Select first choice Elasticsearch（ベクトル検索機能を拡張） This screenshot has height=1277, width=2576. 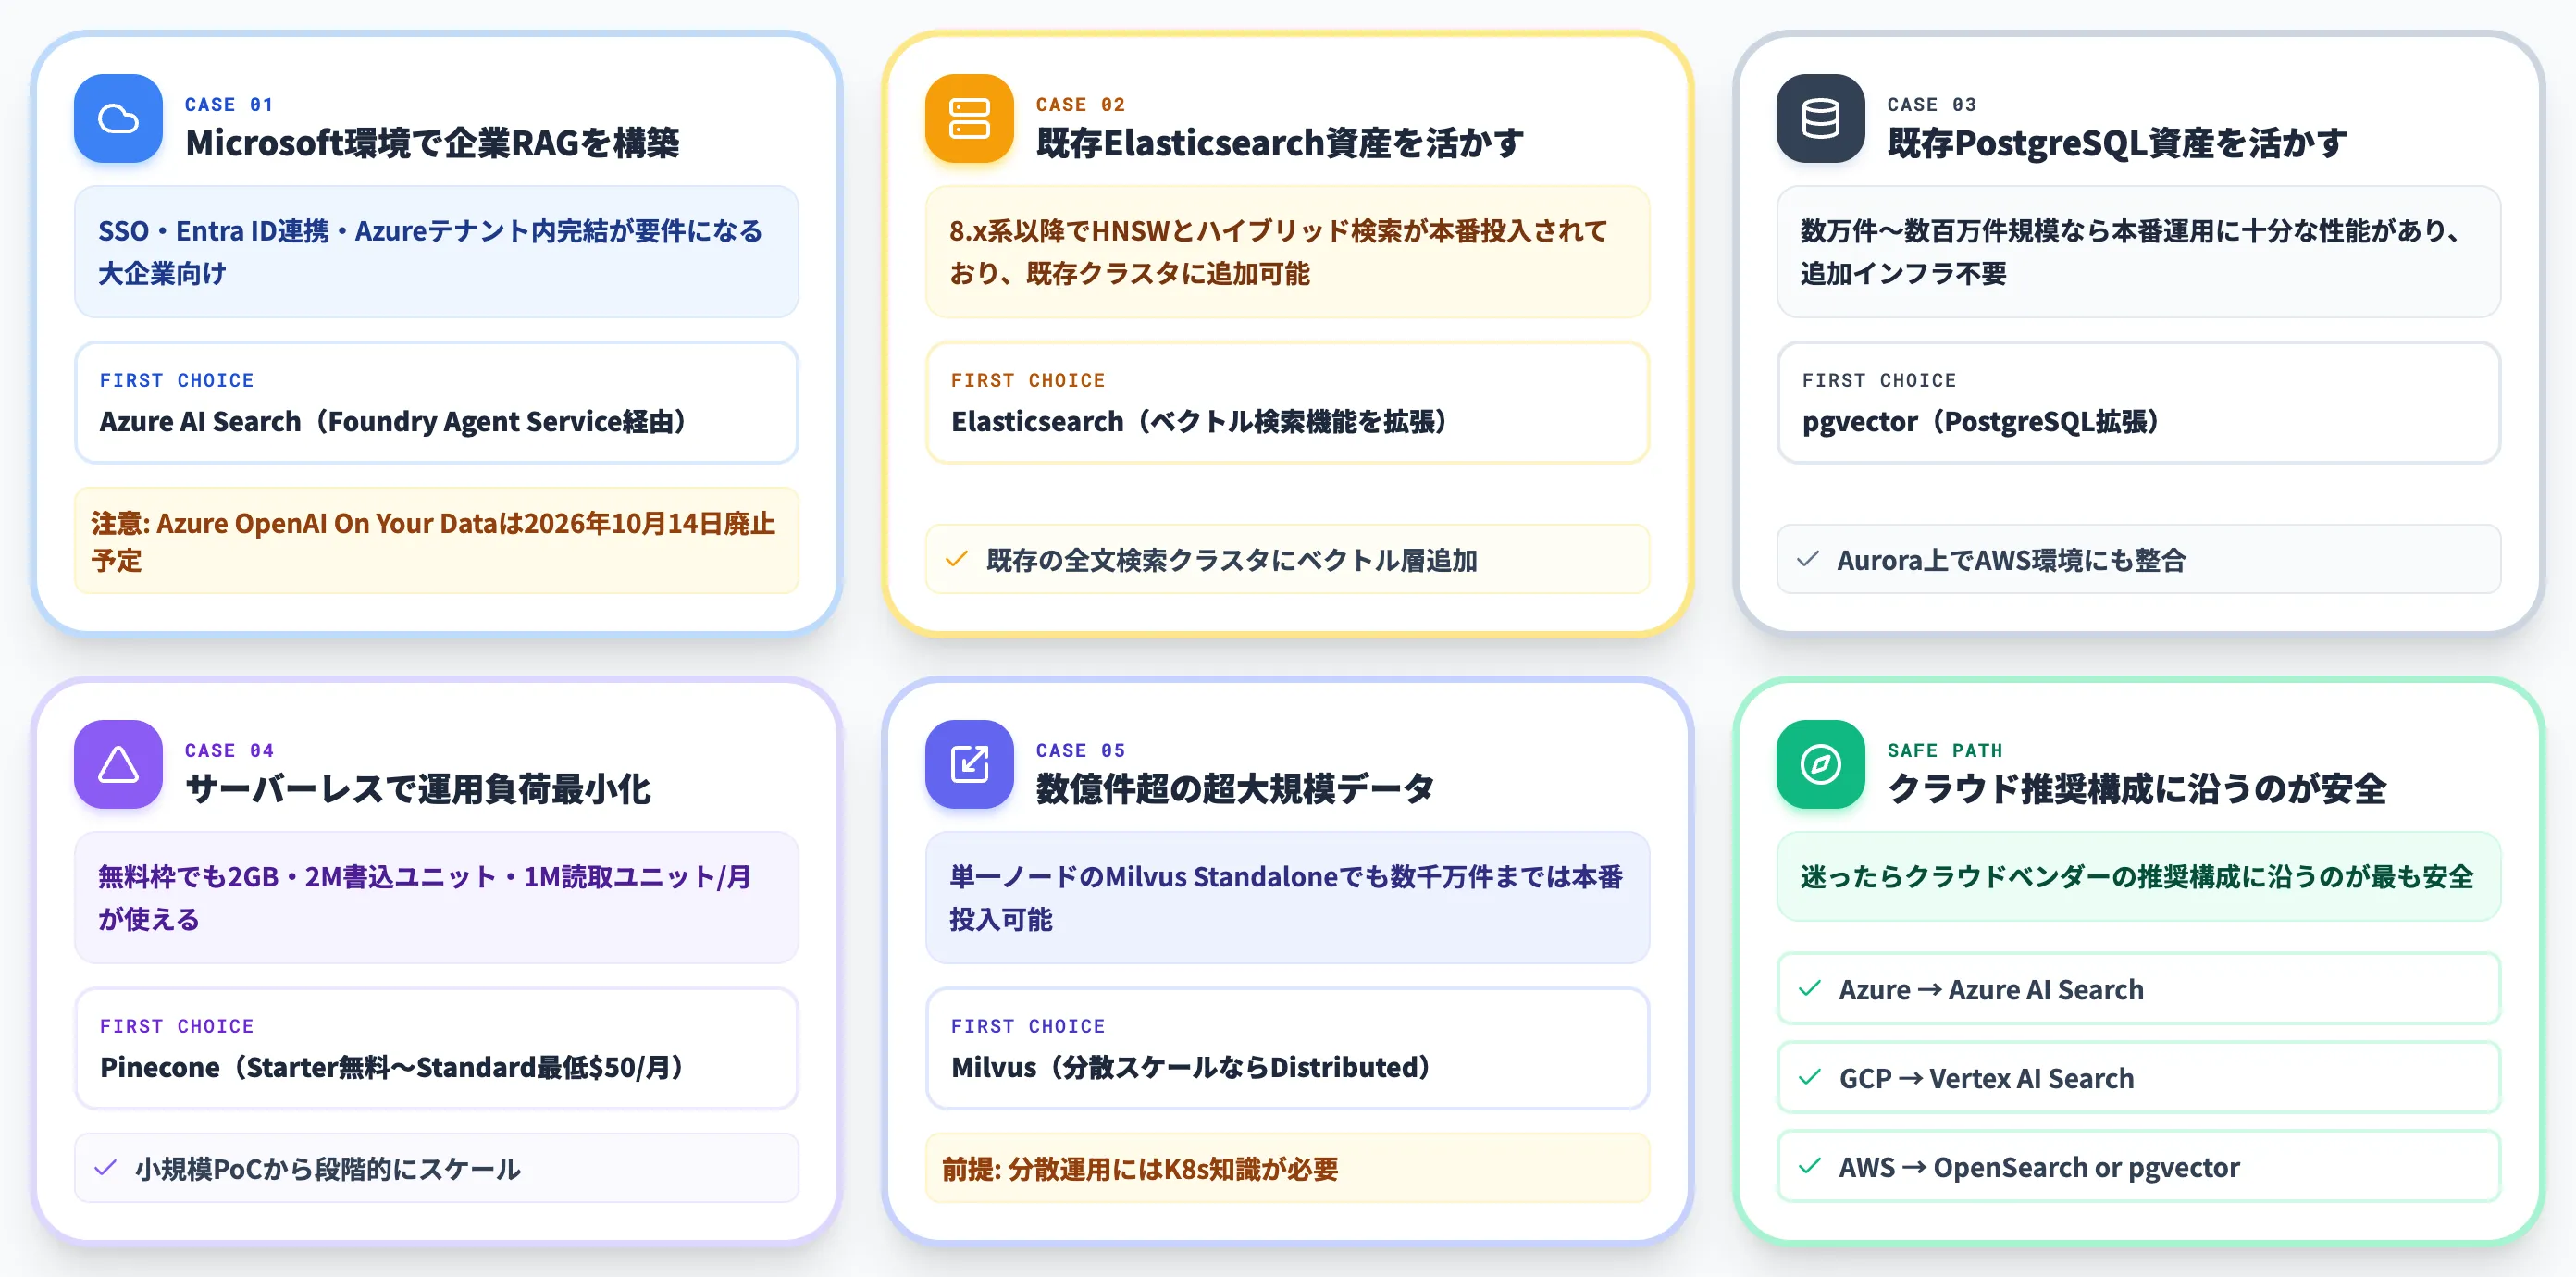[x=1287, y=403]
